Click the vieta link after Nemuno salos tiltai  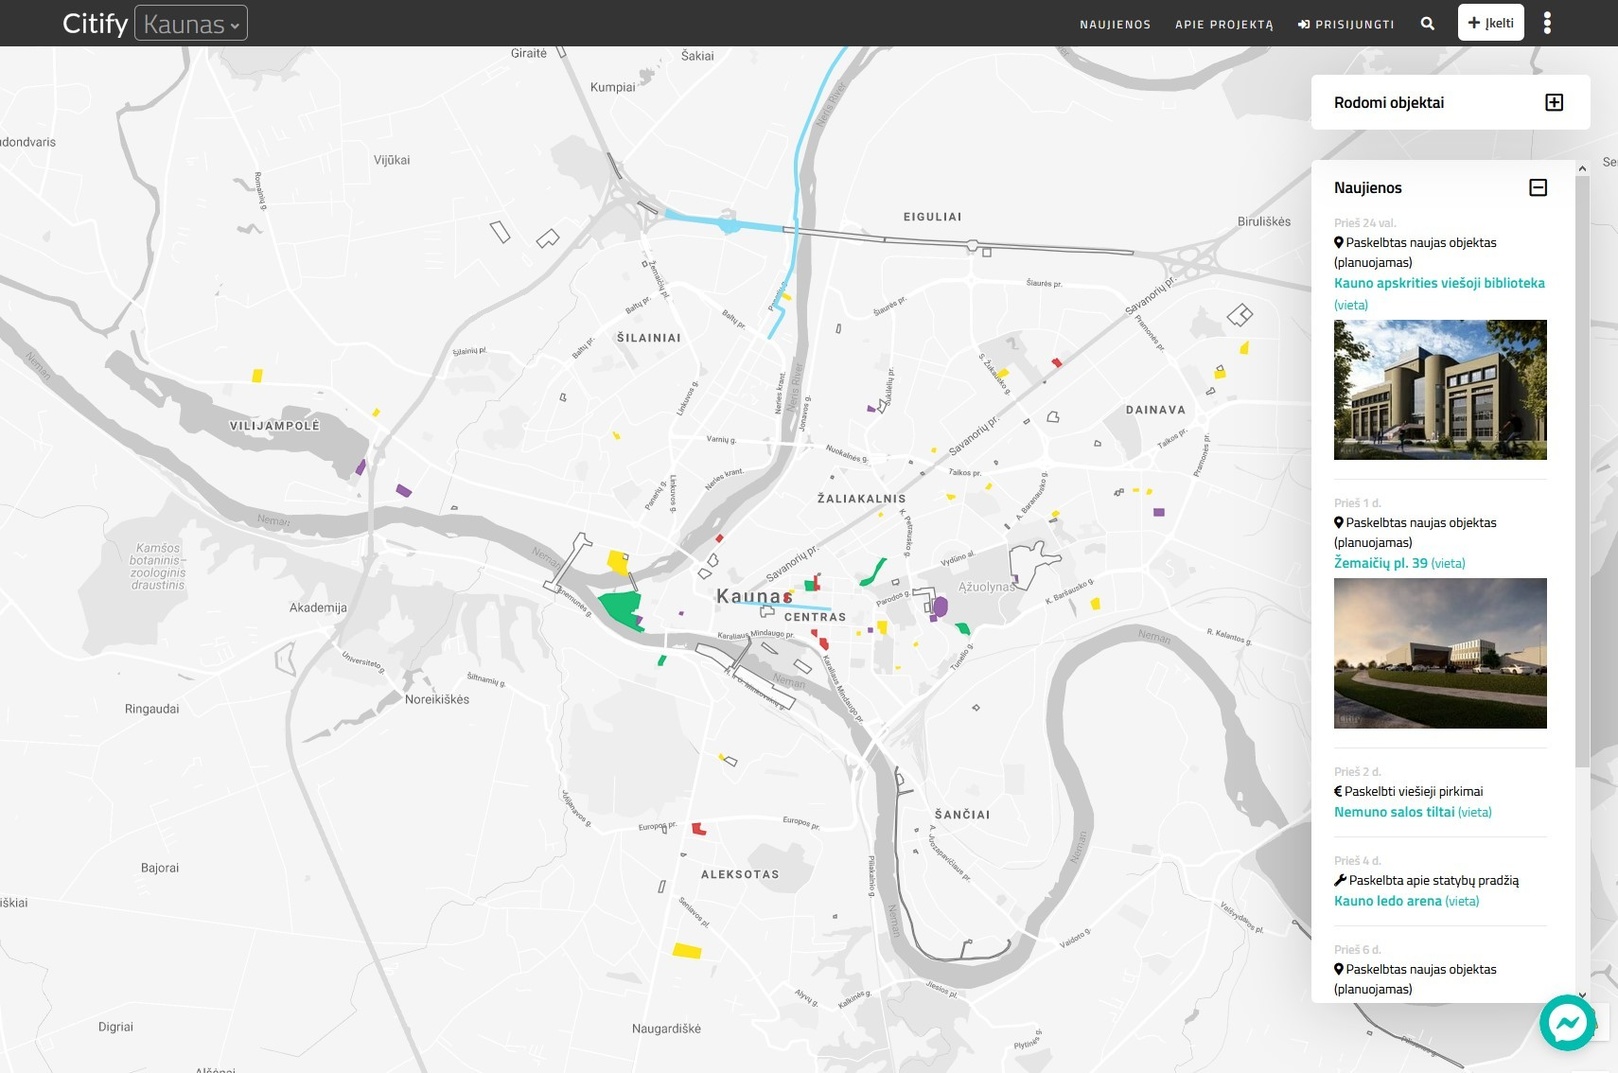point(1475,813)
